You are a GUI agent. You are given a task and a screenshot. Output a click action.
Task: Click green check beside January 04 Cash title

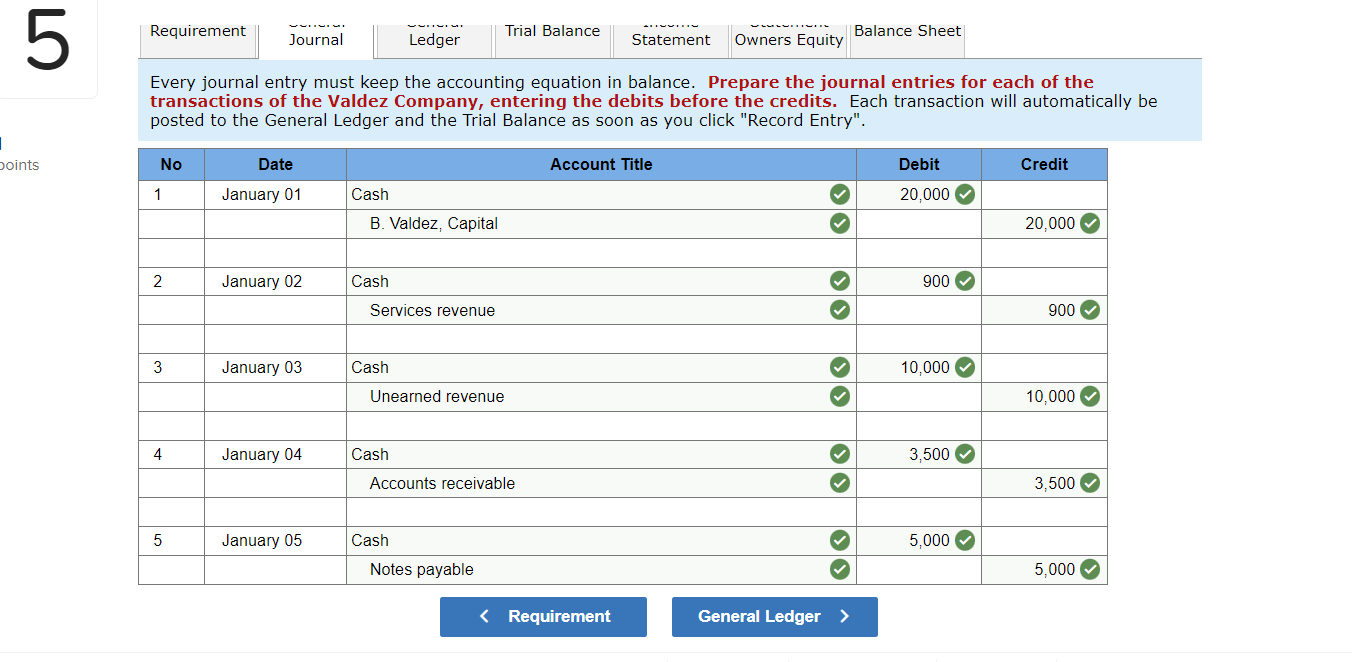pyautogui.click(x=840, y=454)
